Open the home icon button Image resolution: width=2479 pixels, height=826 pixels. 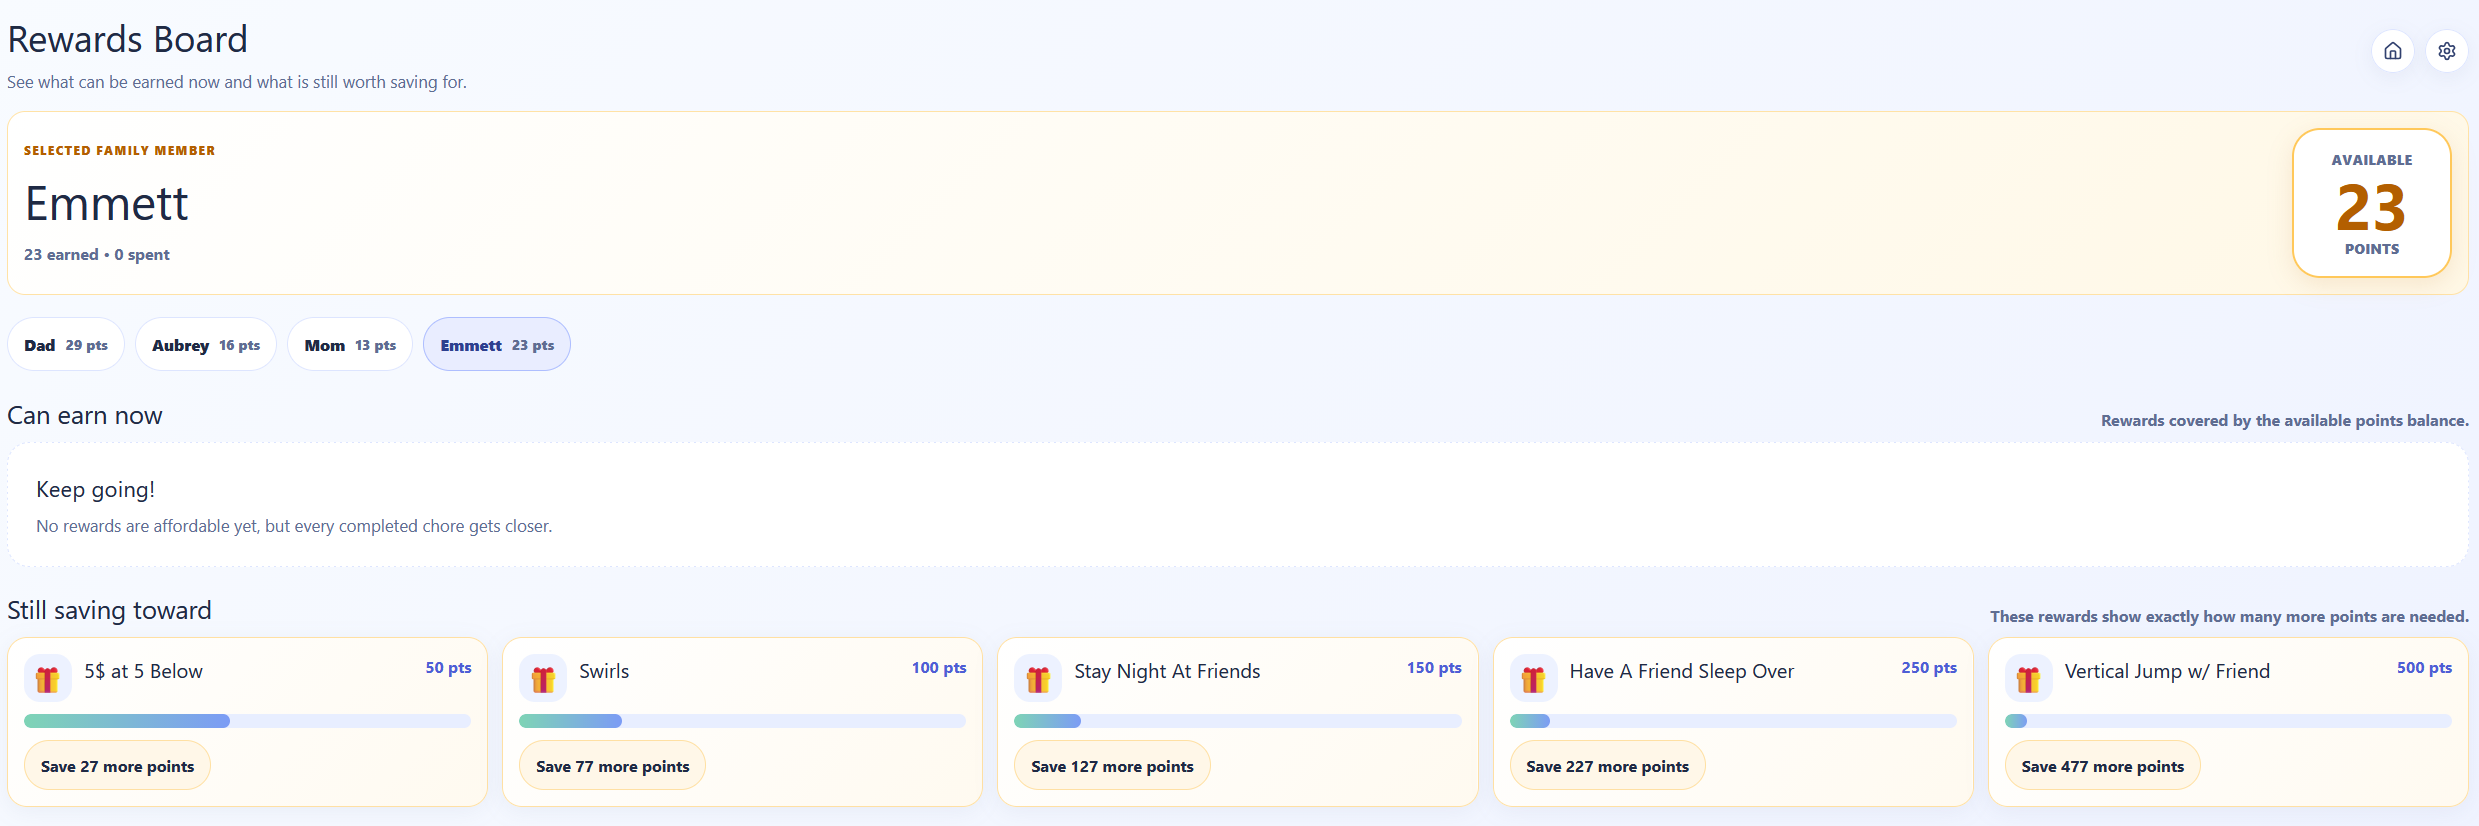point(2392,51)
